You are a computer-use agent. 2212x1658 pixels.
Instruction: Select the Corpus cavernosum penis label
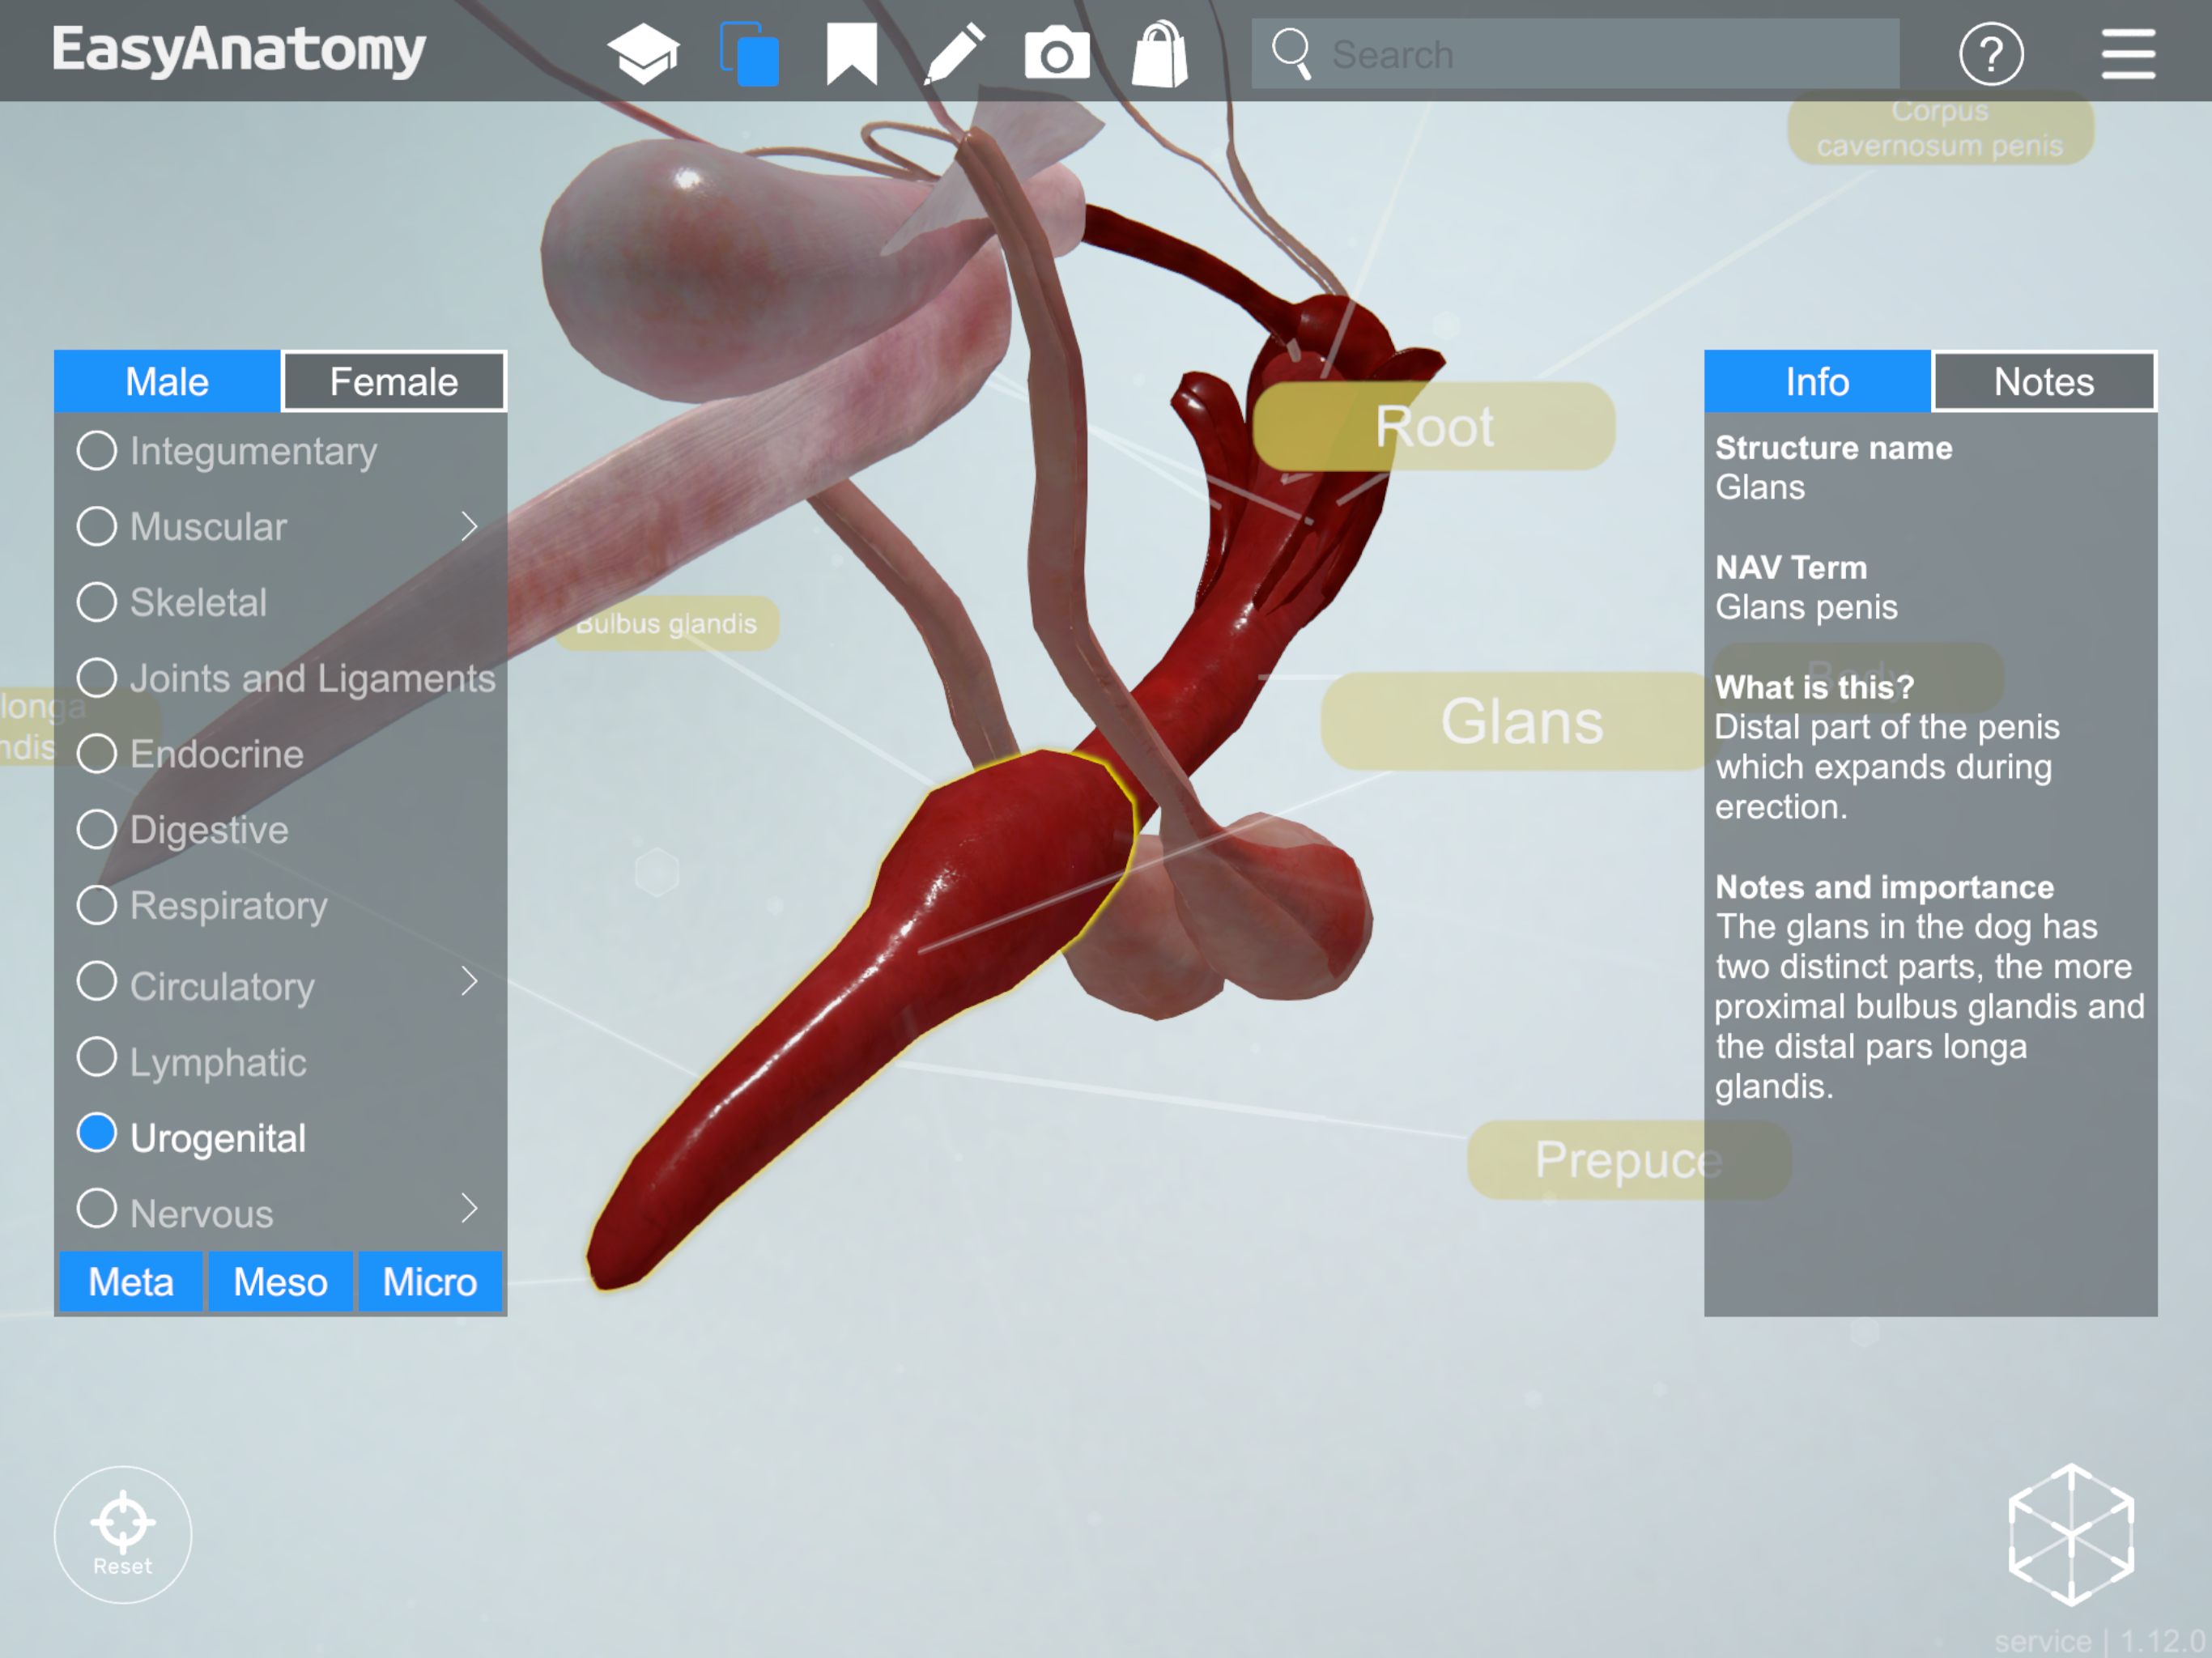1940,129
